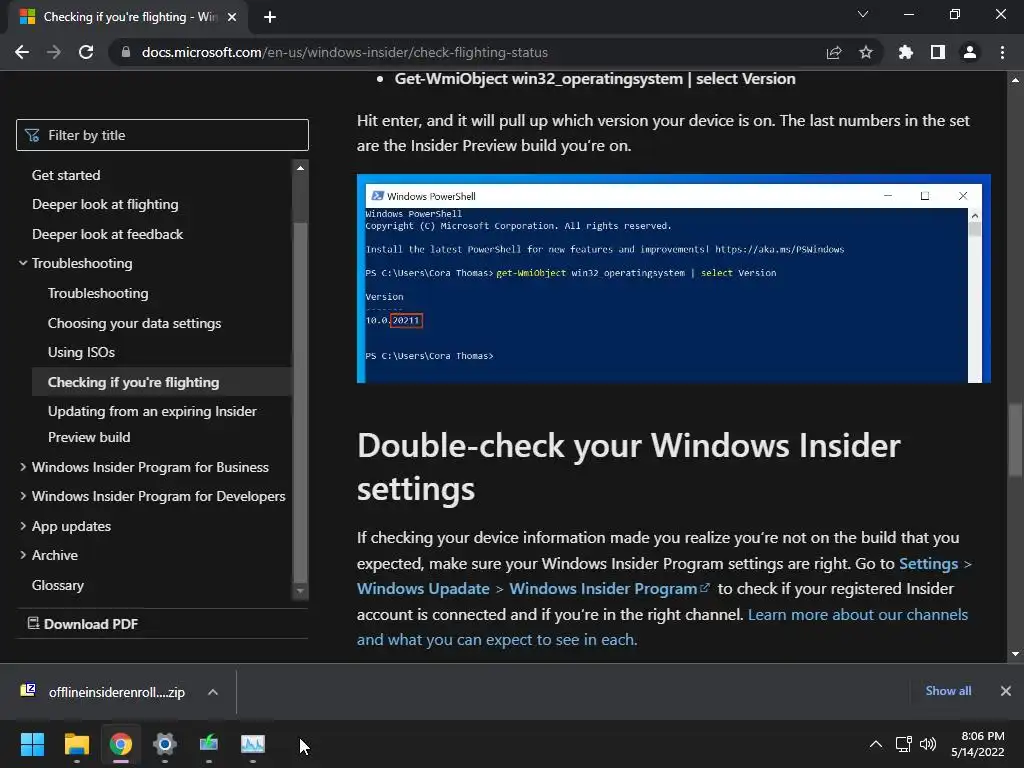The width and height of the screenshot is (1024, 768).
Task: Open Deeper look at flighting
Action: (105, 204)
